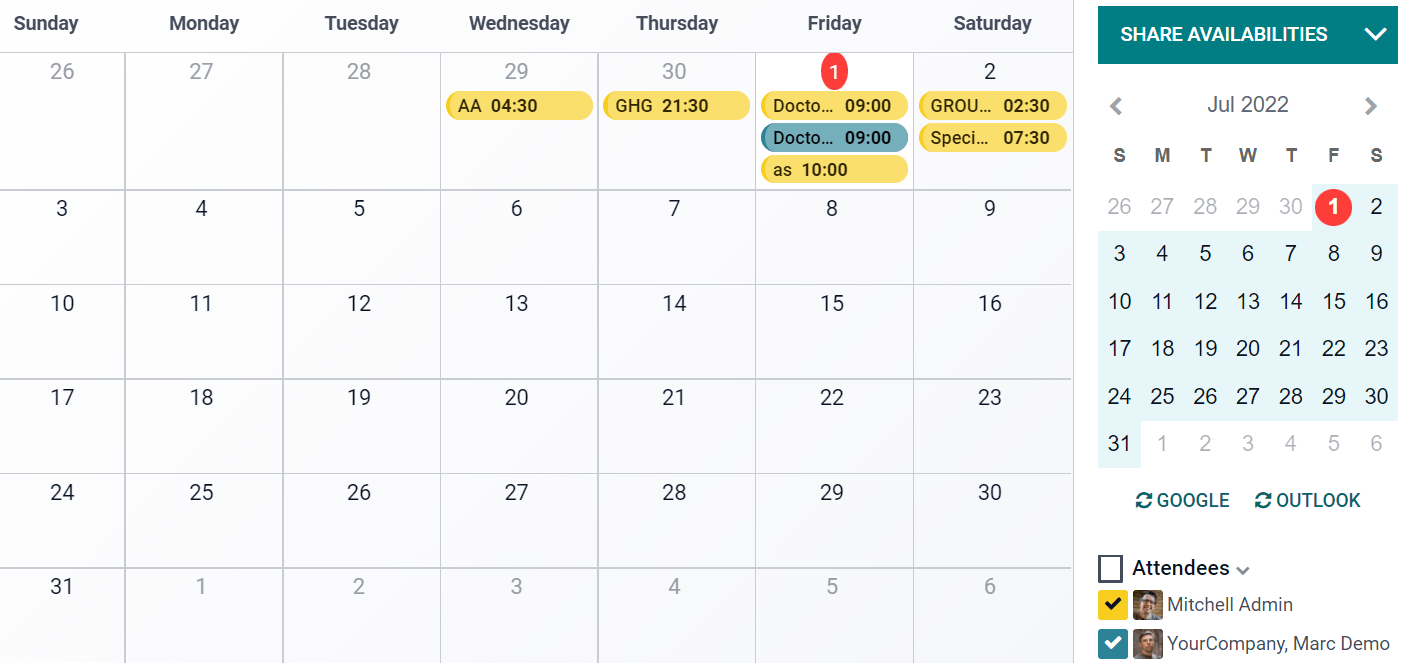1406x663 pixels.
Task: Click the previous month arrow in mini calendar
Action: pyautogui.click(x=1116, y=105)
